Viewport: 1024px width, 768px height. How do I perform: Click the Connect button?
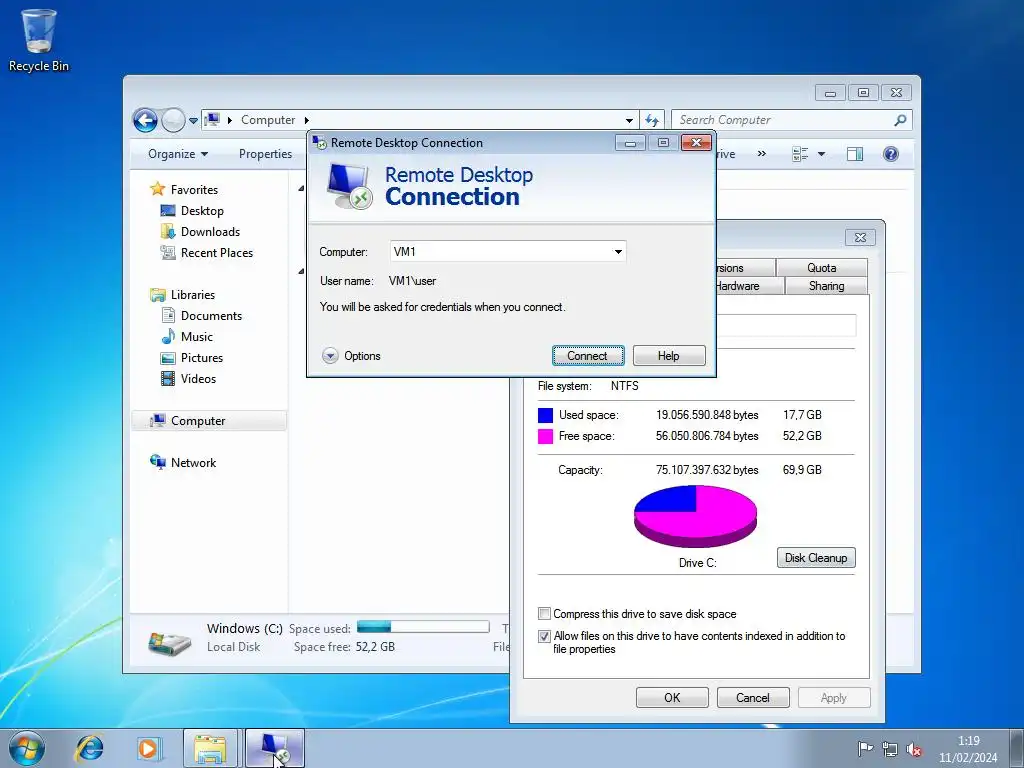(587, 356)
